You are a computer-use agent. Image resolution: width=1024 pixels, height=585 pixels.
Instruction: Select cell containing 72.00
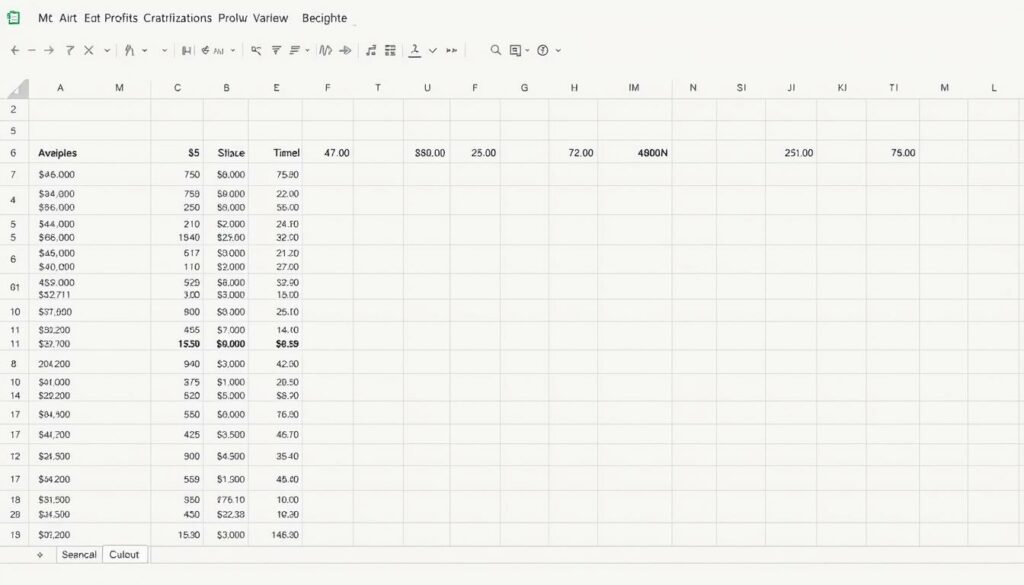click(573, 153)
